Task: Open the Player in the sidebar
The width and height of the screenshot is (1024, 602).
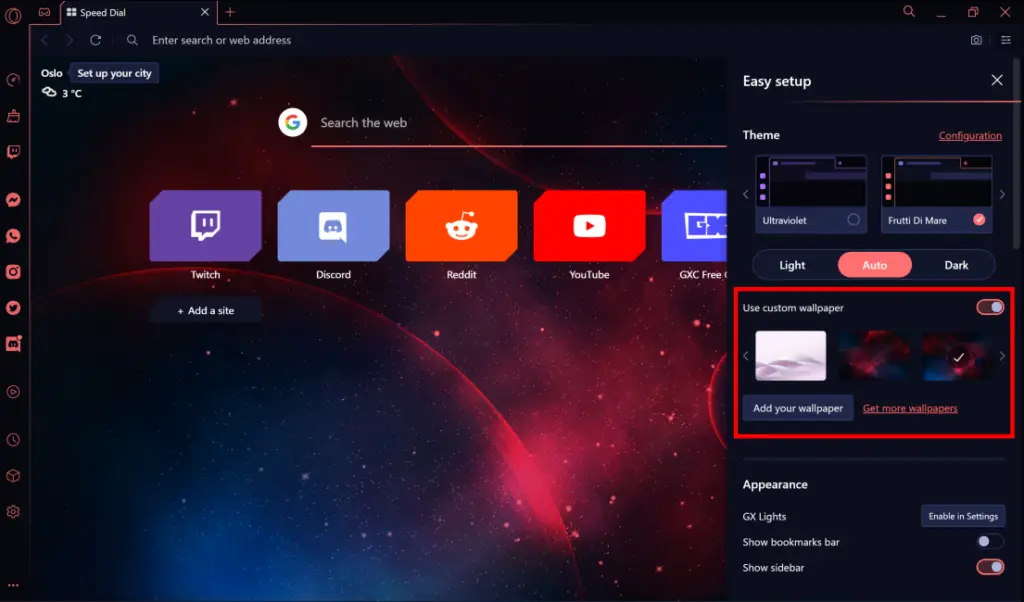Action: [13, 392]
